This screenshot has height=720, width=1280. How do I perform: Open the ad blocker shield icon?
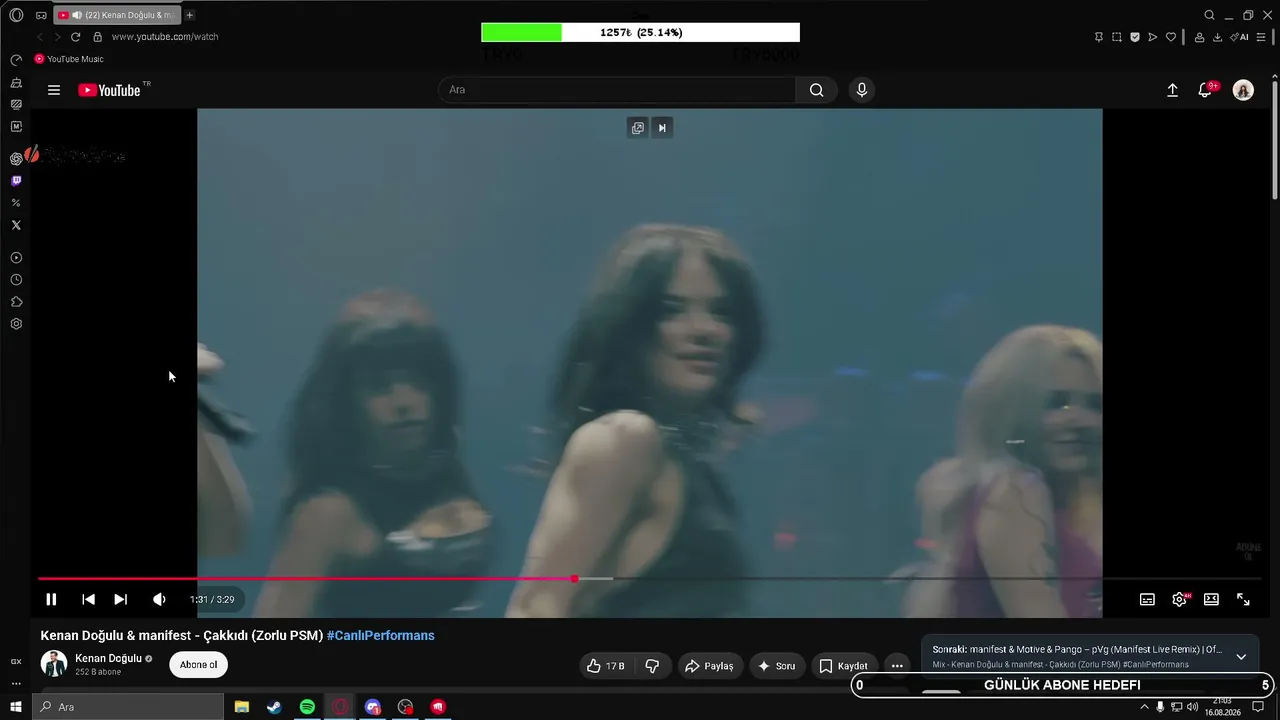(1135, 37)
